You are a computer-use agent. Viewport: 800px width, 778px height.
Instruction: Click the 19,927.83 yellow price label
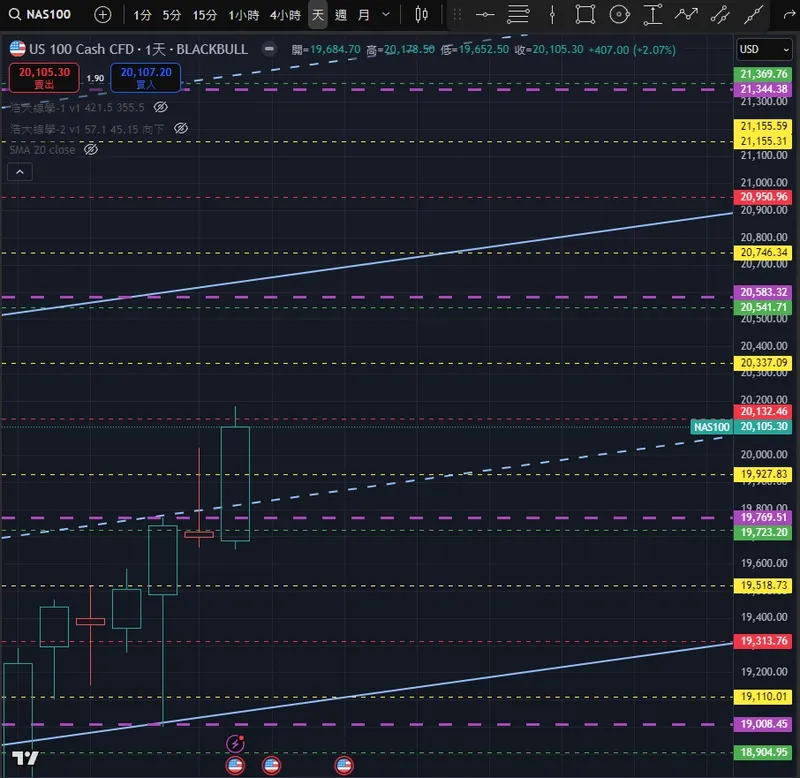[763, 474]
